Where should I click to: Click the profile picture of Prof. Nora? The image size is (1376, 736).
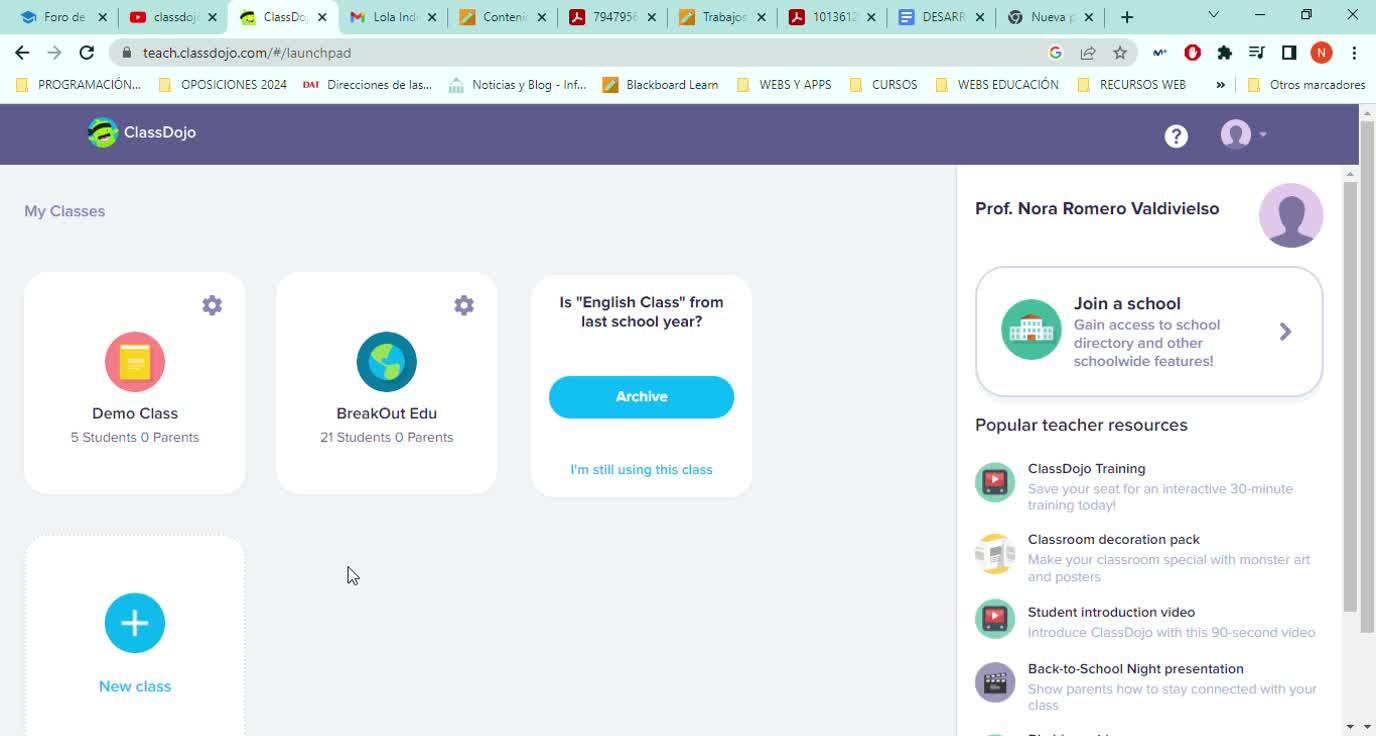(1291, 215)
